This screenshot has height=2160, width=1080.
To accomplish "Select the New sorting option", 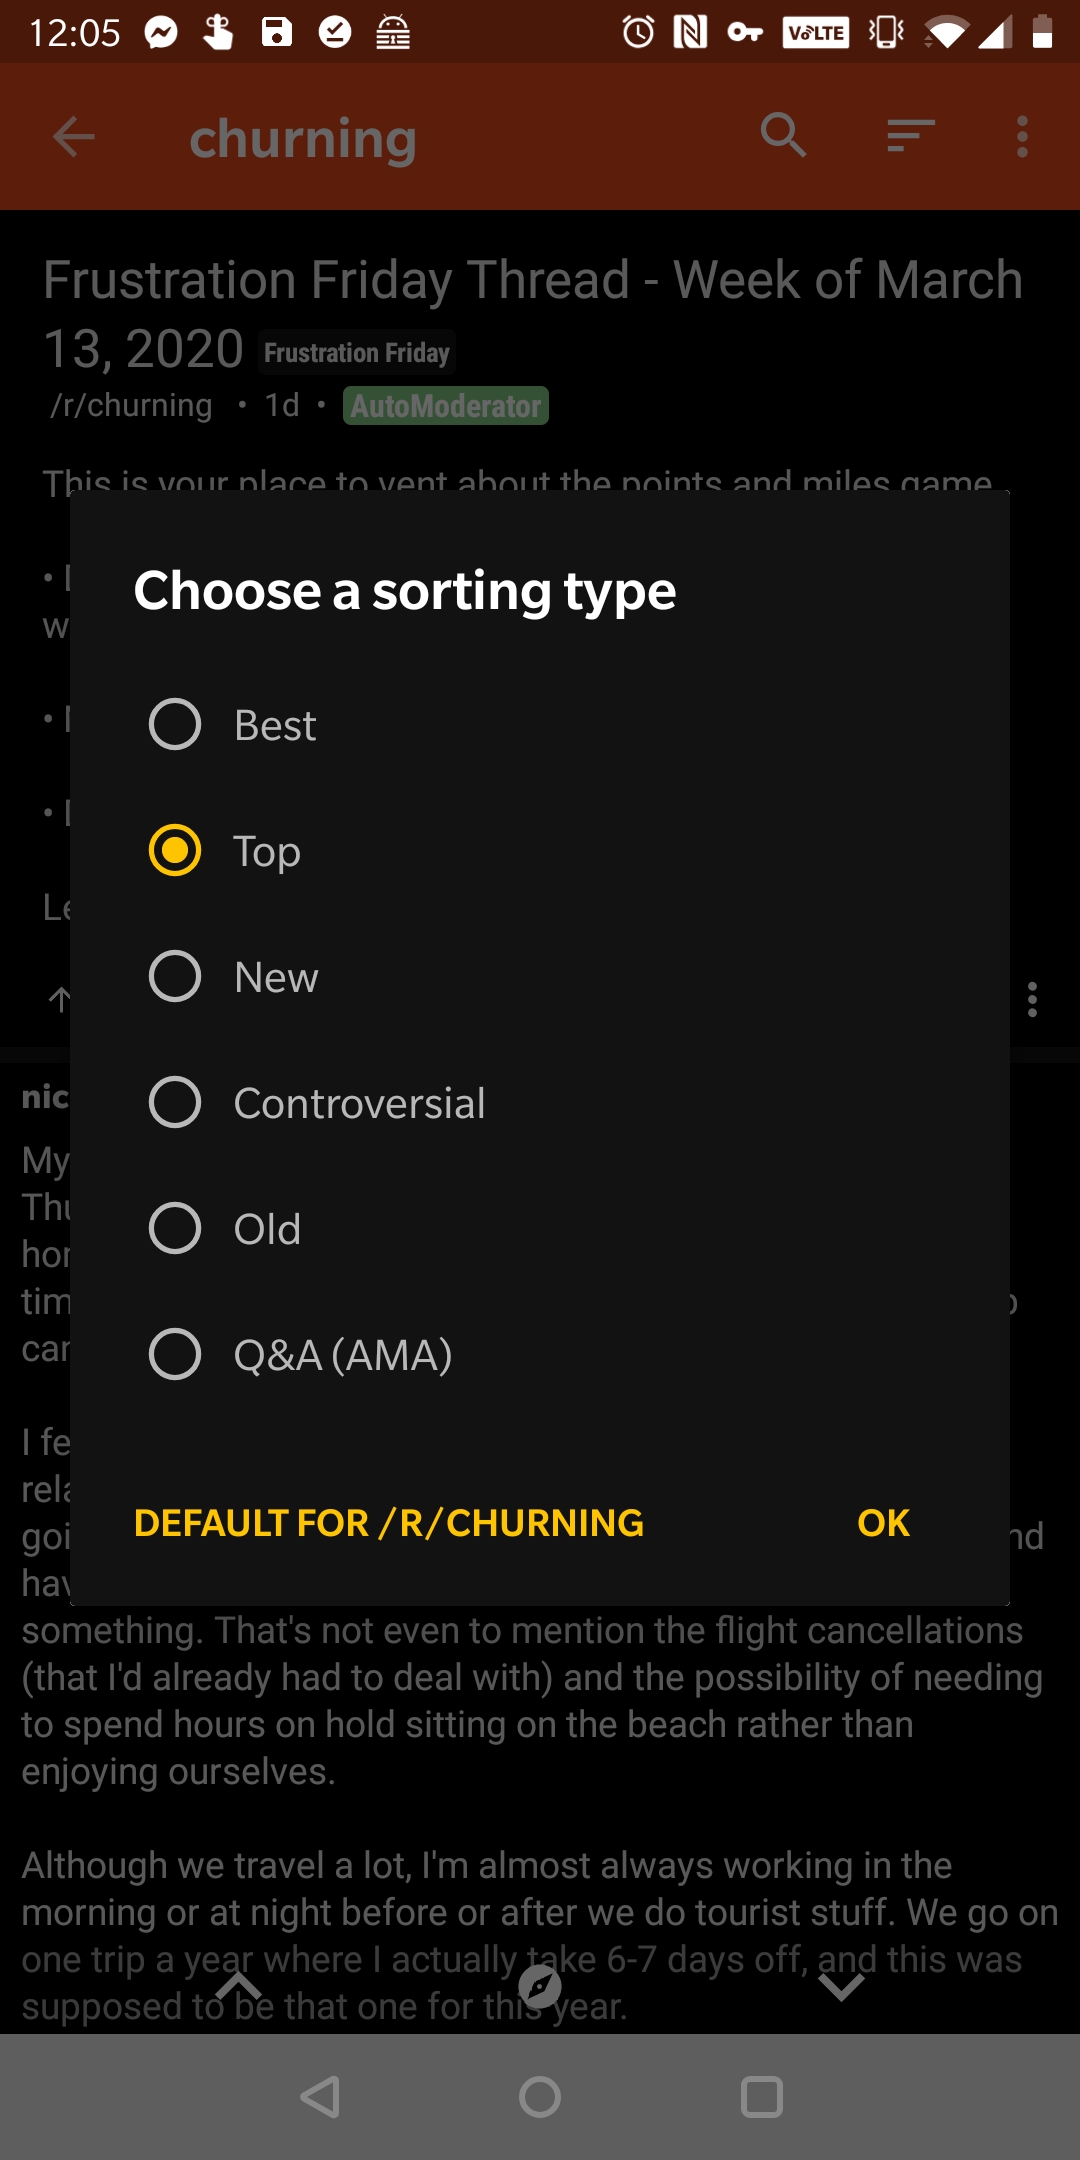I will (x=175, y=977).
